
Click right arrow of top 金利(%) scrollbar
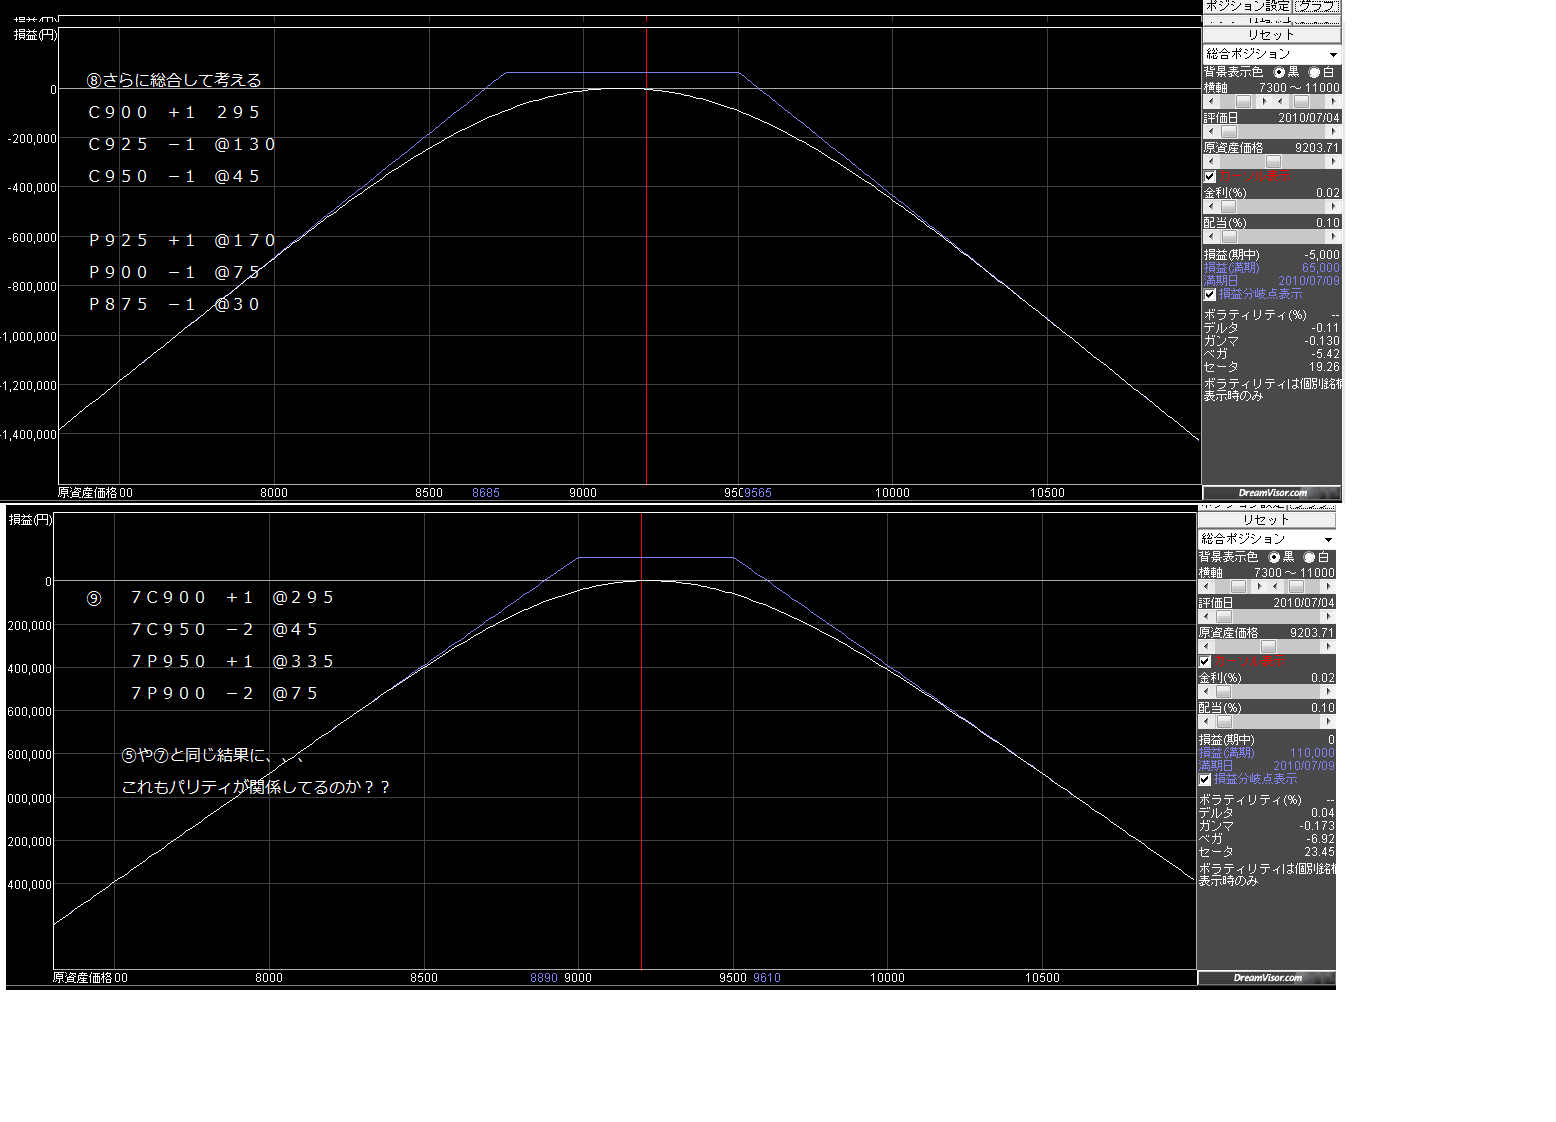[1333, 207]
